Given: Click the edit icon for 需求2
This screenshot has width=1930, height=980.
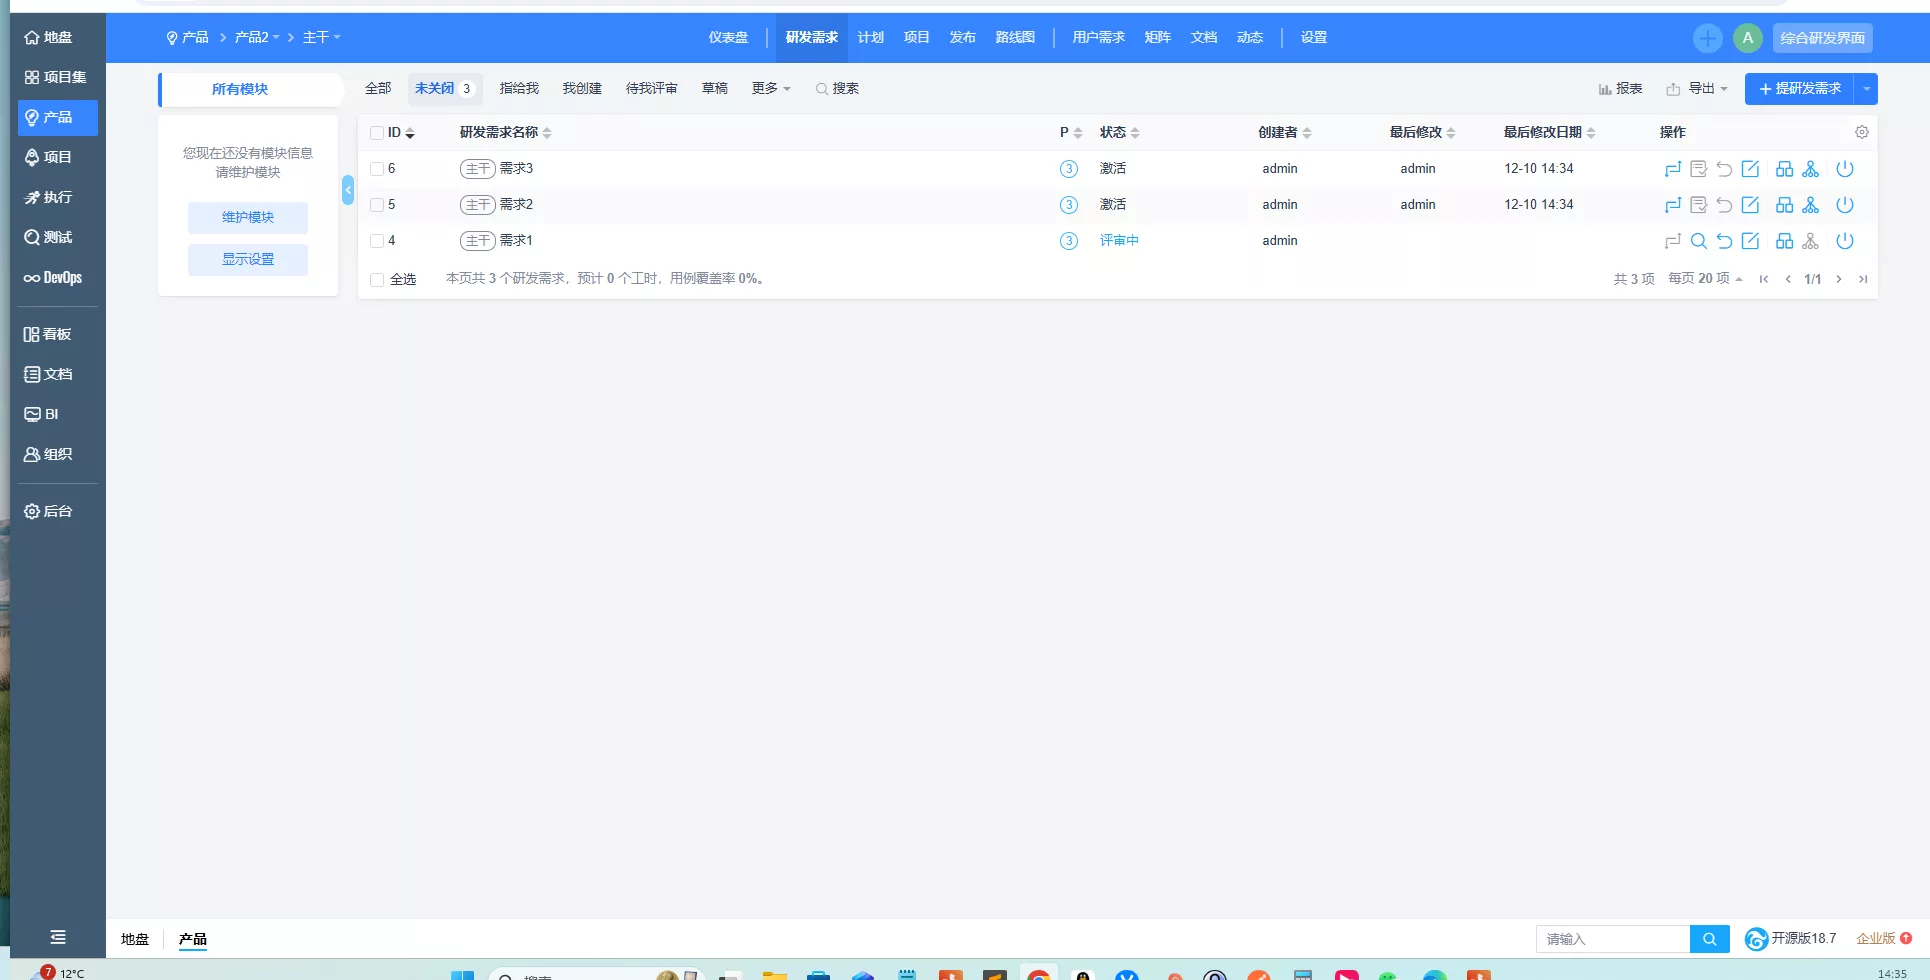Looking at the screenshot, I should click(x=1750, y=205).
